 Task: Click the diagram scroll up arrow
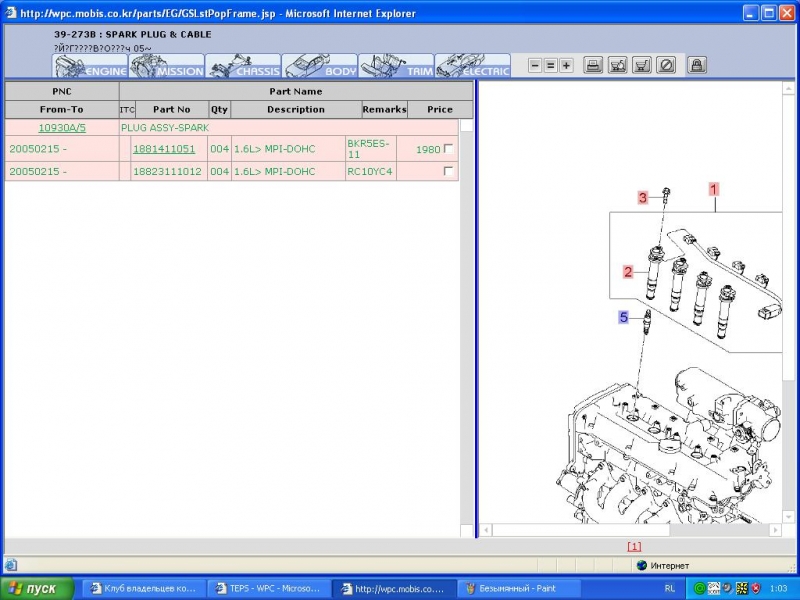point(788,88)
